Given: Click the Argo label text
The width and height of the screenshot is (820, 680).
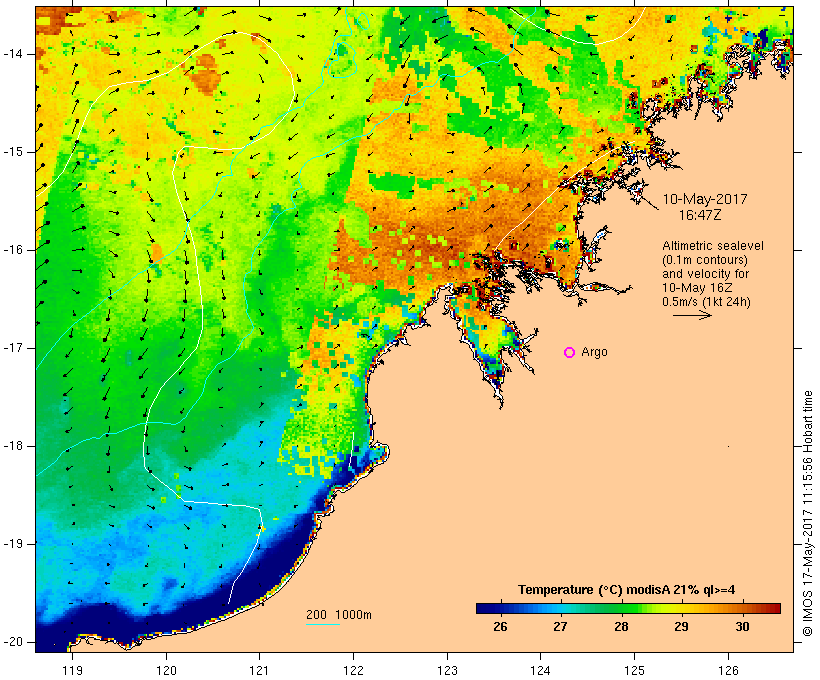Looking at the screenshot, I should [595, 352].
